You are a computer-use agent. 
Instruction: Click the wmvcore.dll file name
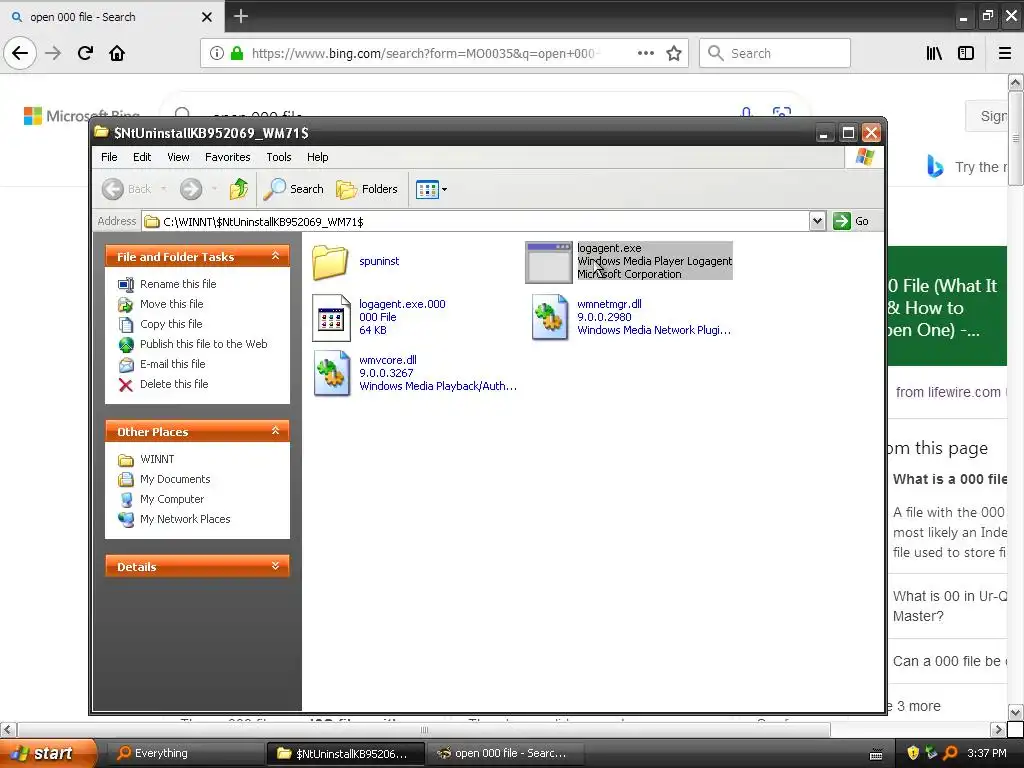[x=388, y=360]
